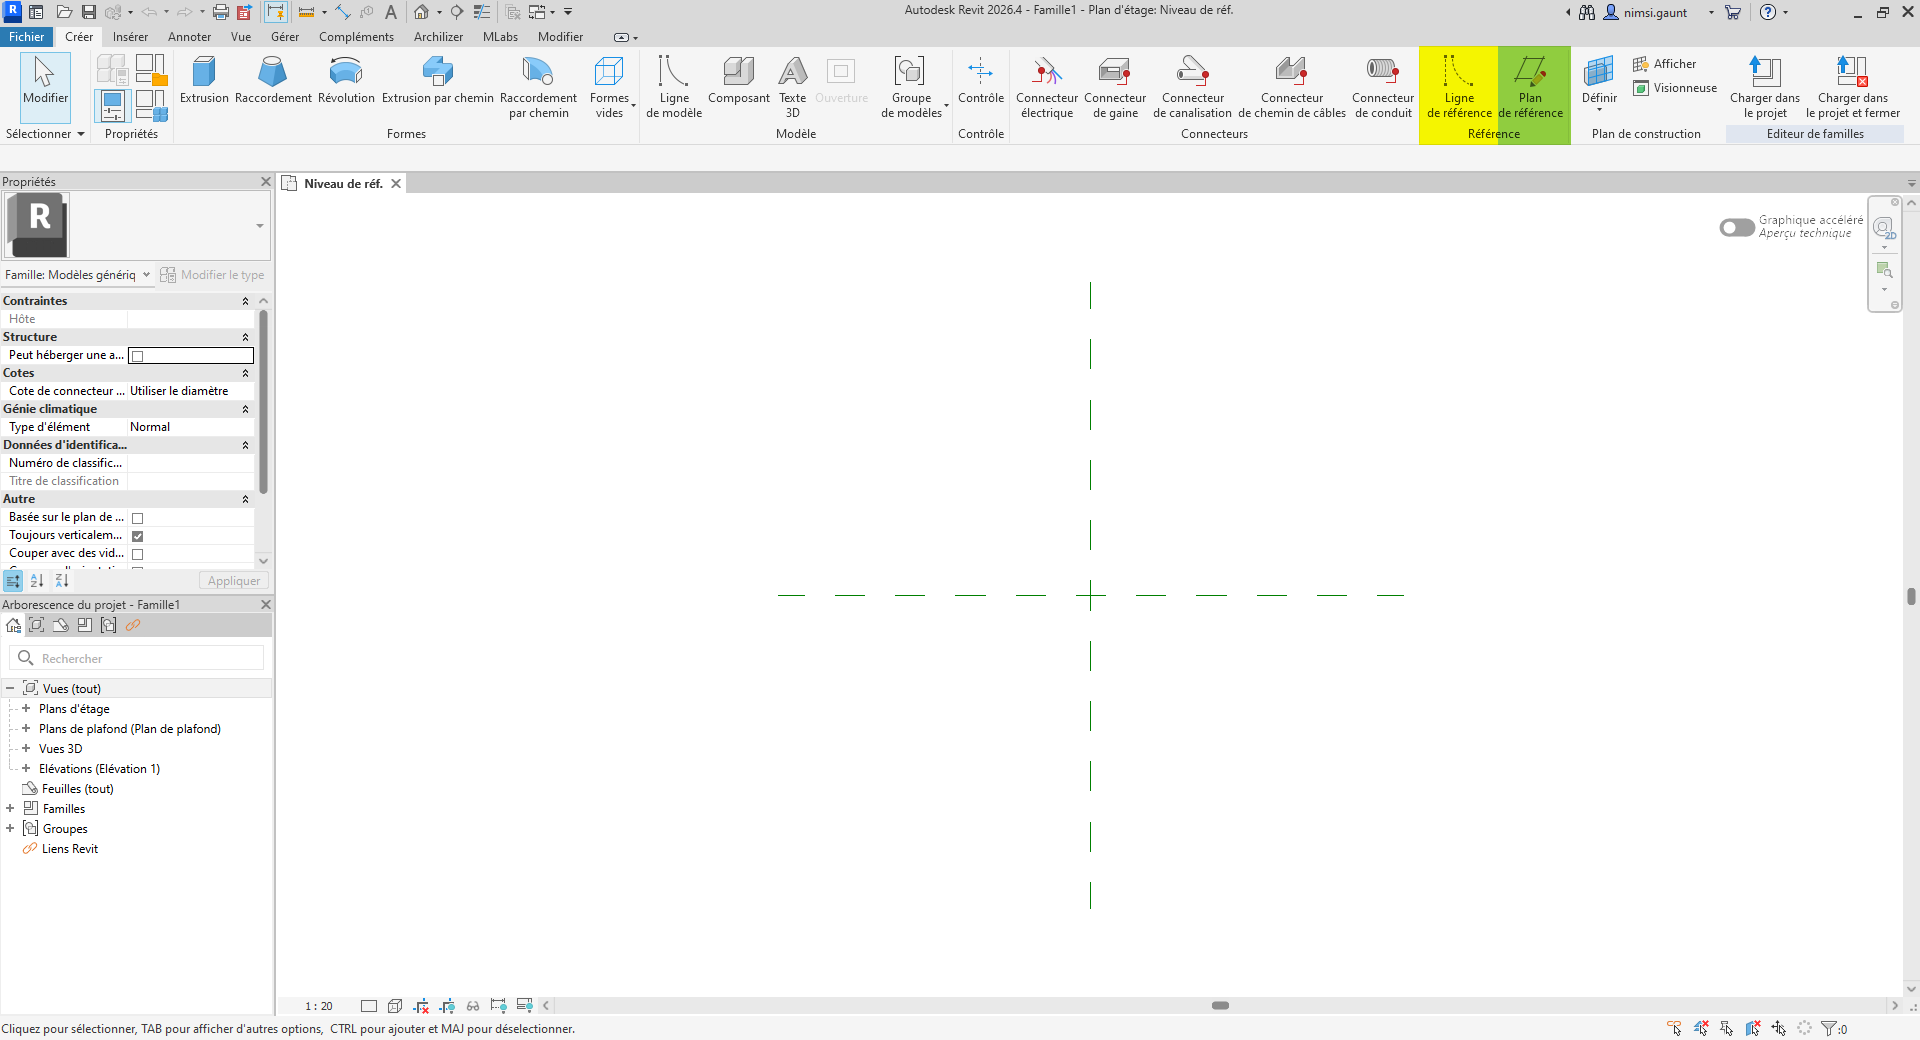Click the Révolution form tool
This screenshot has height=1040, width=1920.
tap(346, 80)
